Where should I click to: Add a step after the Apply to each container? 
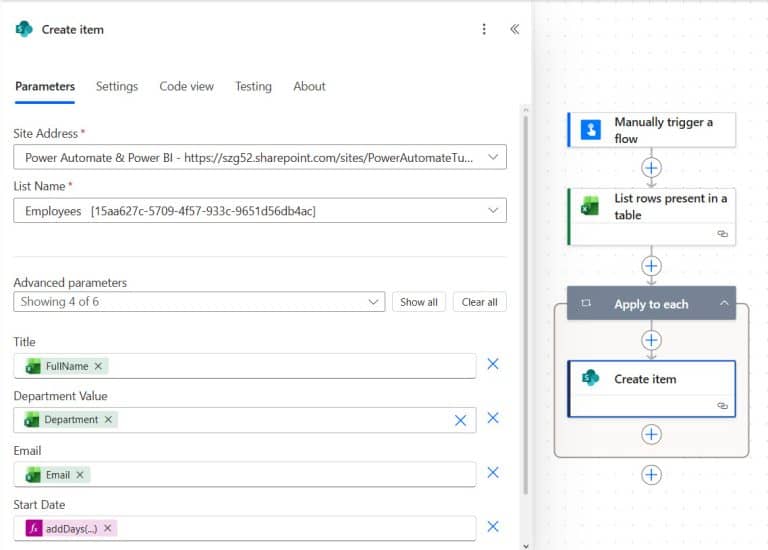click(651, 475)
